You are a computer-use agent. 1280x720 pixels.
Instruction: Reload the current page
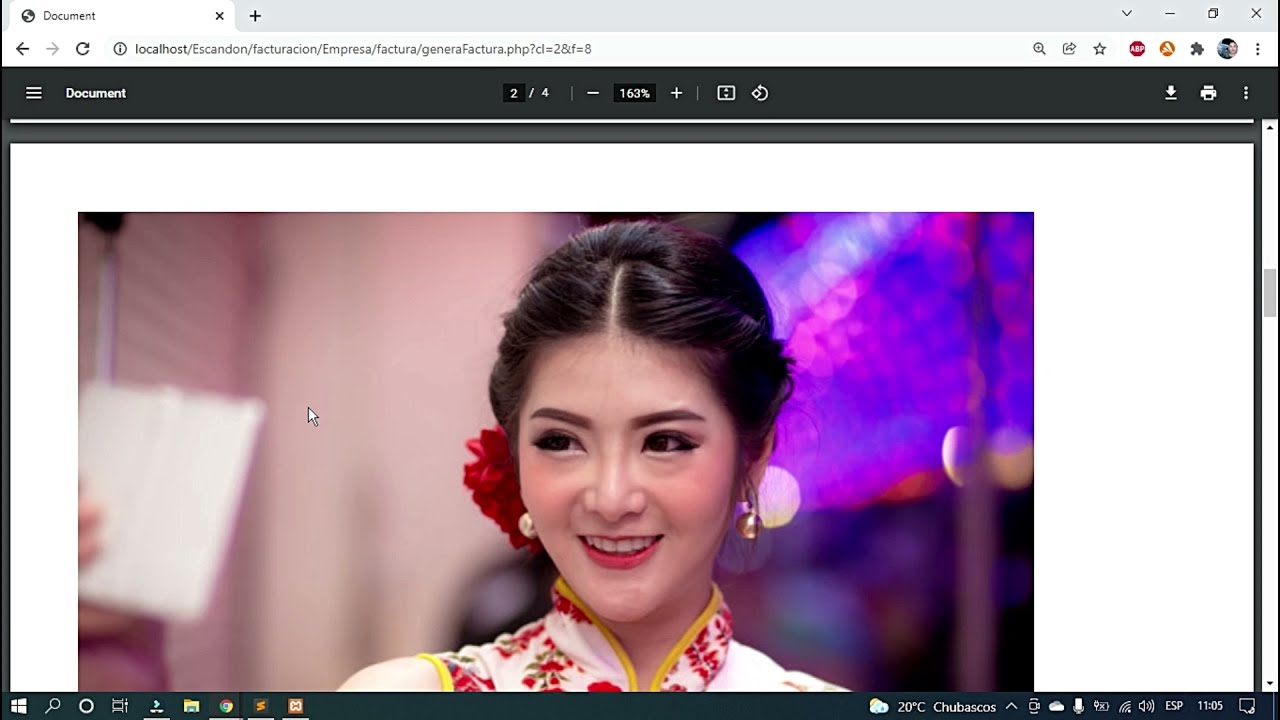[83, 48]
